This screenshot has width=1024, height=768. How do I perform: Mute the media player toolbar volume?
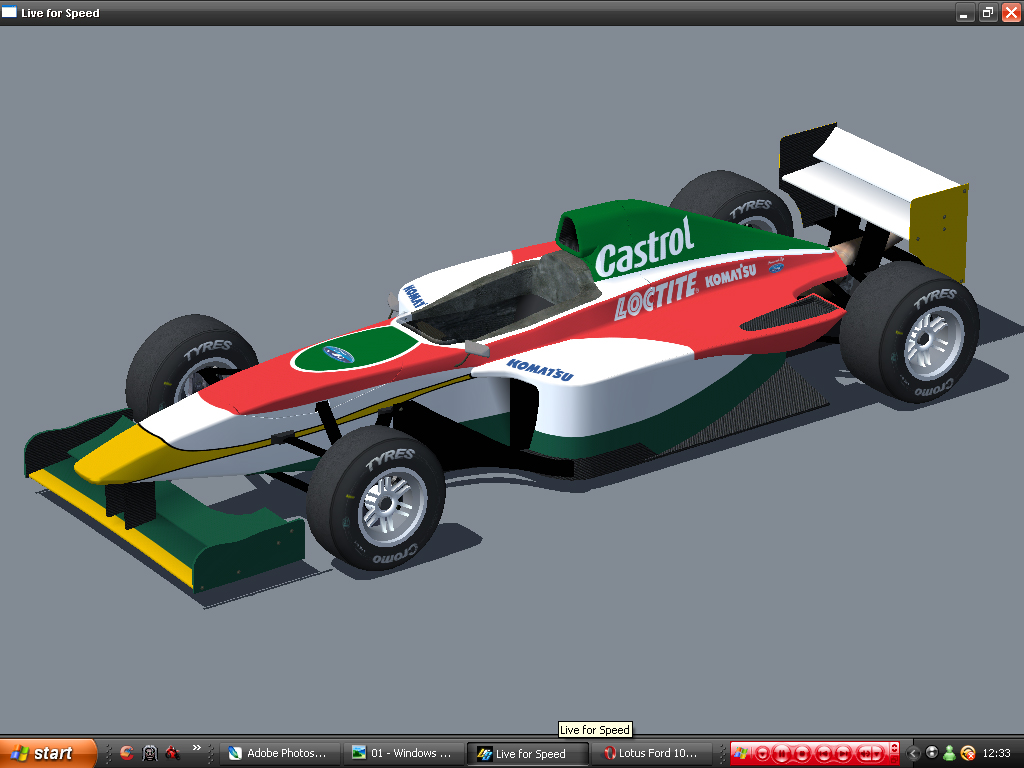[864, 754]
